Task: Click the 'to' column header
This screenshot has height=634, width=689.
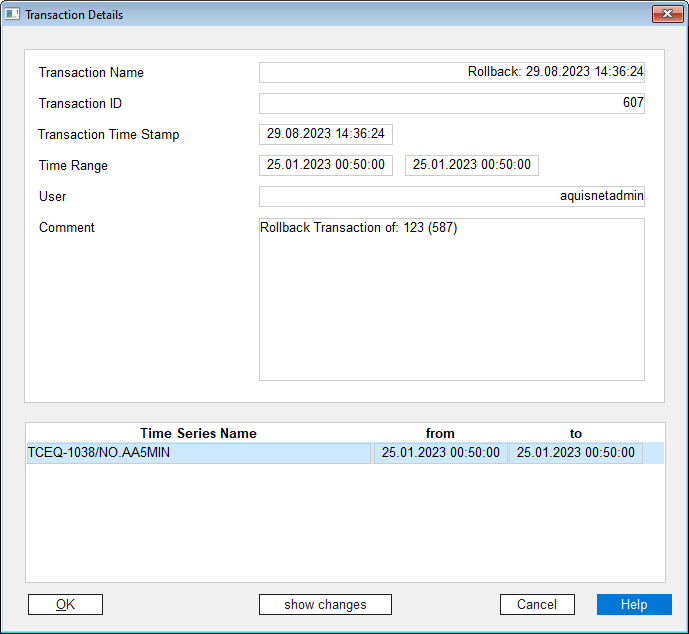Action: 575,434
